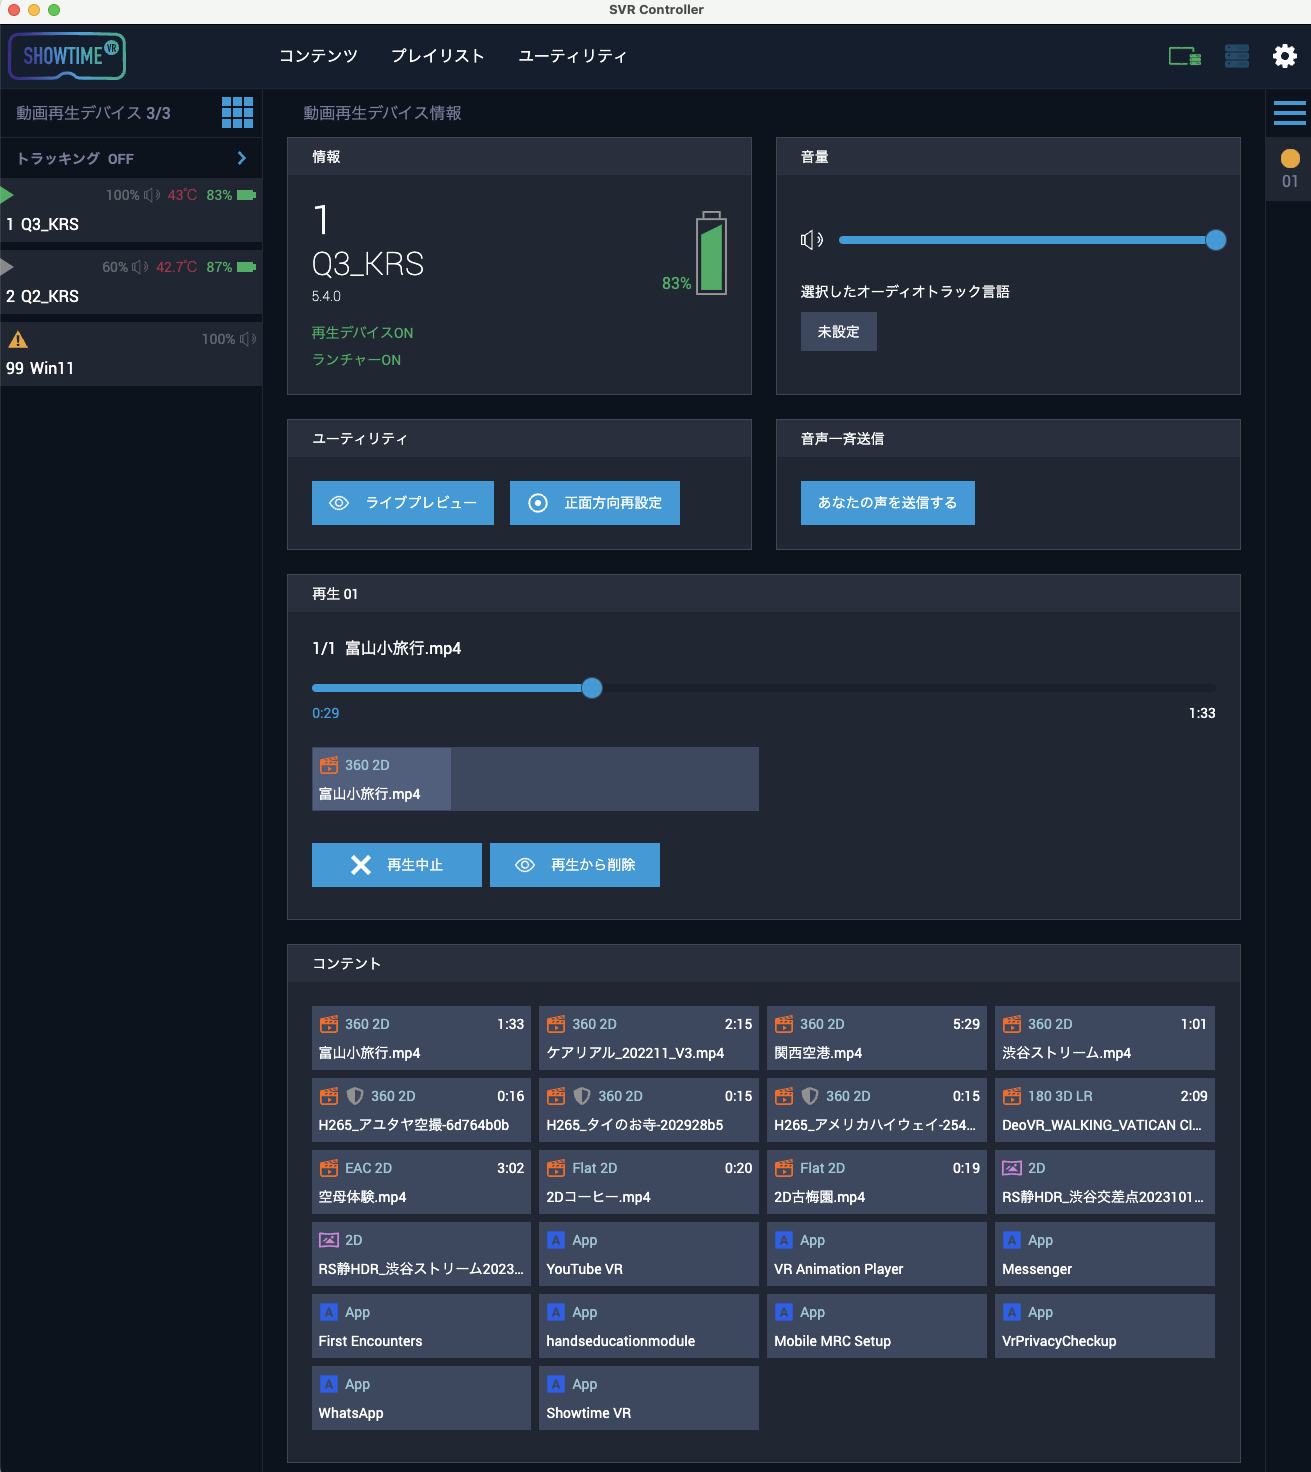Launch Showtime VR app
Viewport: 1311px width, 1472px height.
649,1398
